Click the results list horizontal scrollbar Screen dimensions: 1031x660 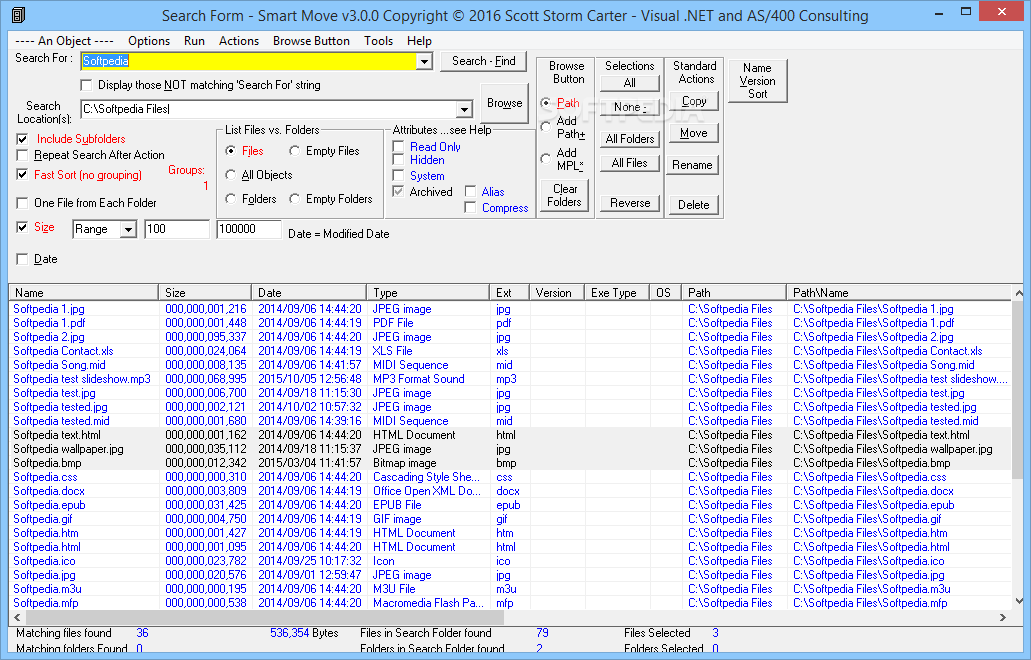[264, 617]
